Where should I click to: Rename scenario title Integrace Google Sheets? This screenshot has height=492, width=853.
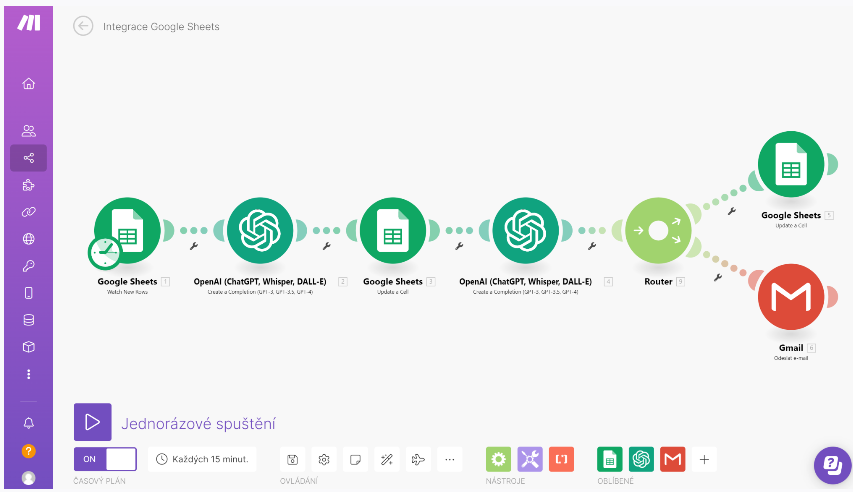[x=161, y=27]
